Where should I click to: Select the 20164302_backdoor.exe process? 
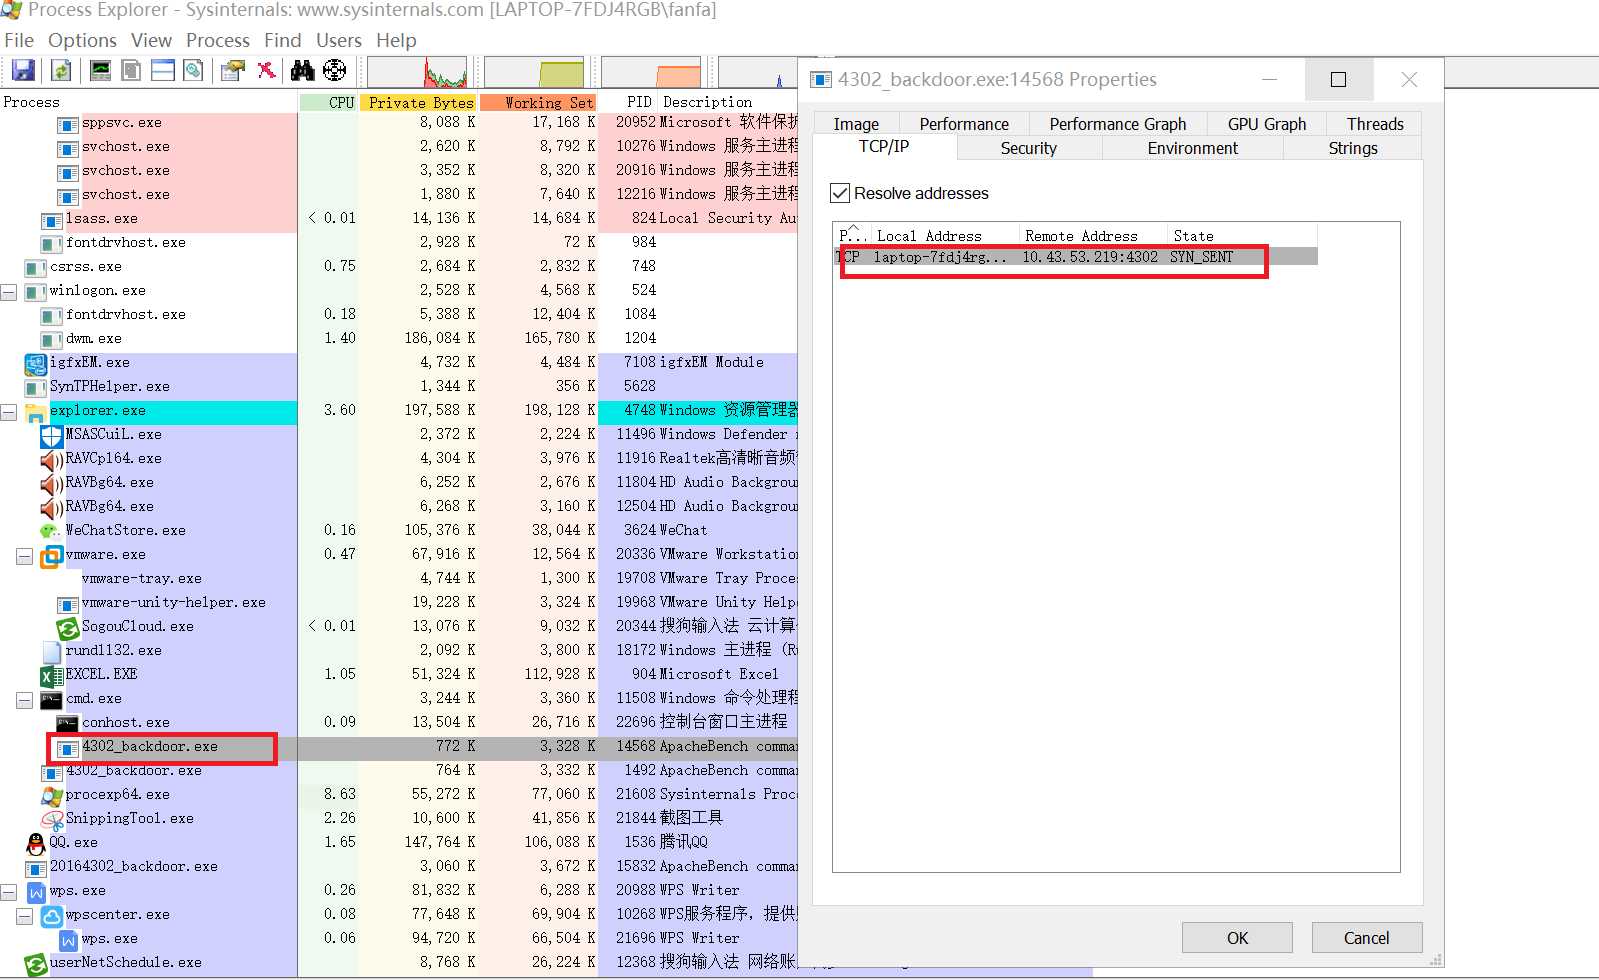134,866
